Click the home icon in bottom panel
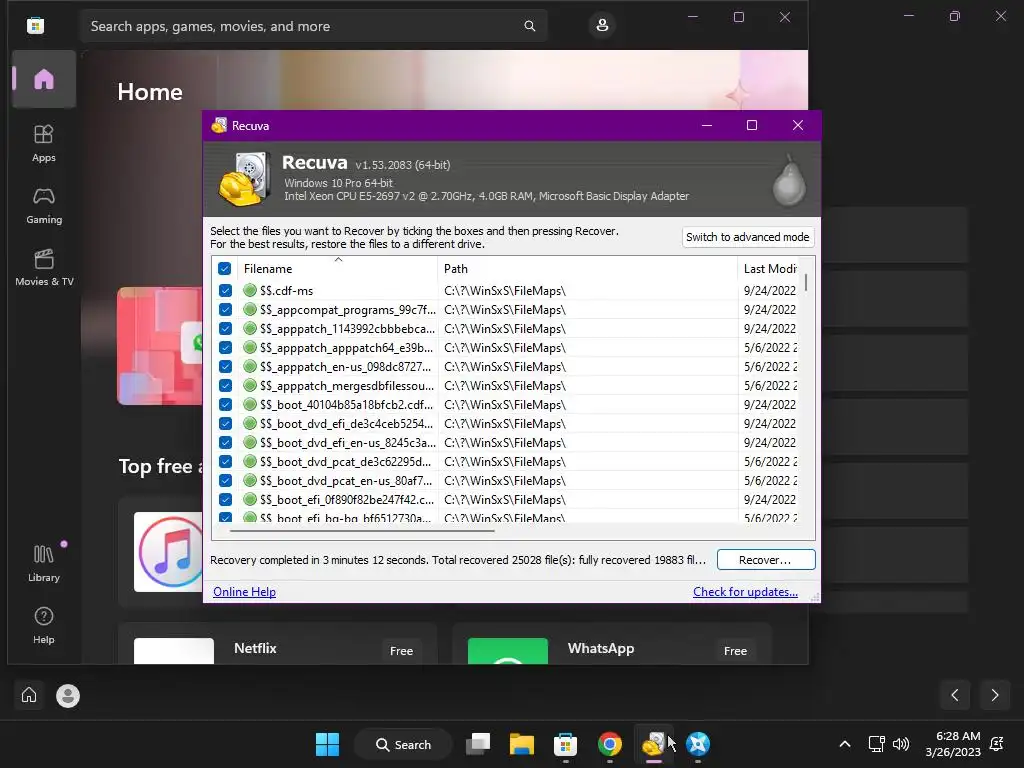The image size is (1024, 768). (x=29, y=695)
